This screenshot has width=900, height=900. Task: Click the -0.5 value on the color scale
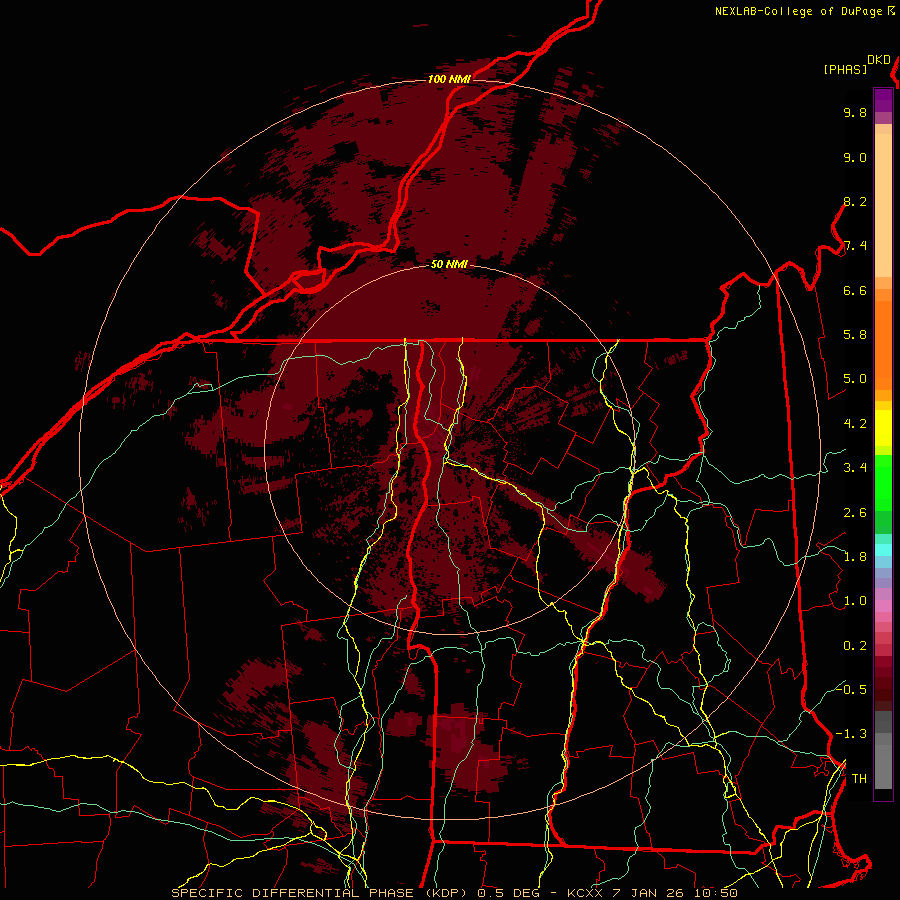(x=851, y=689)
